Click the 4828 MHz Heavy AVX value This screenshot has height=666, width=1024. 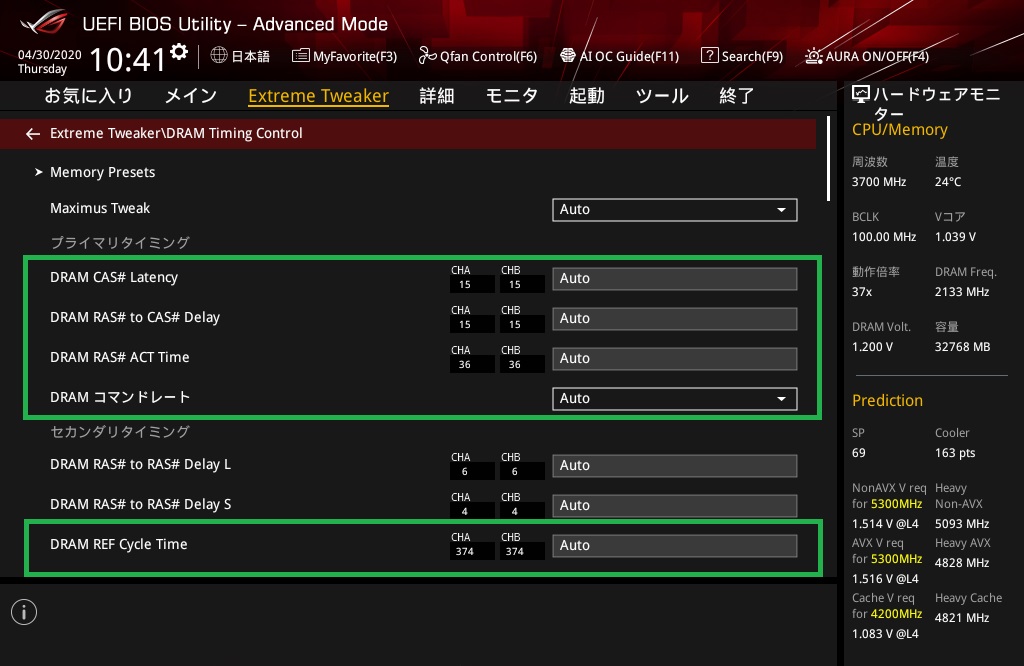tap(962, 563)
